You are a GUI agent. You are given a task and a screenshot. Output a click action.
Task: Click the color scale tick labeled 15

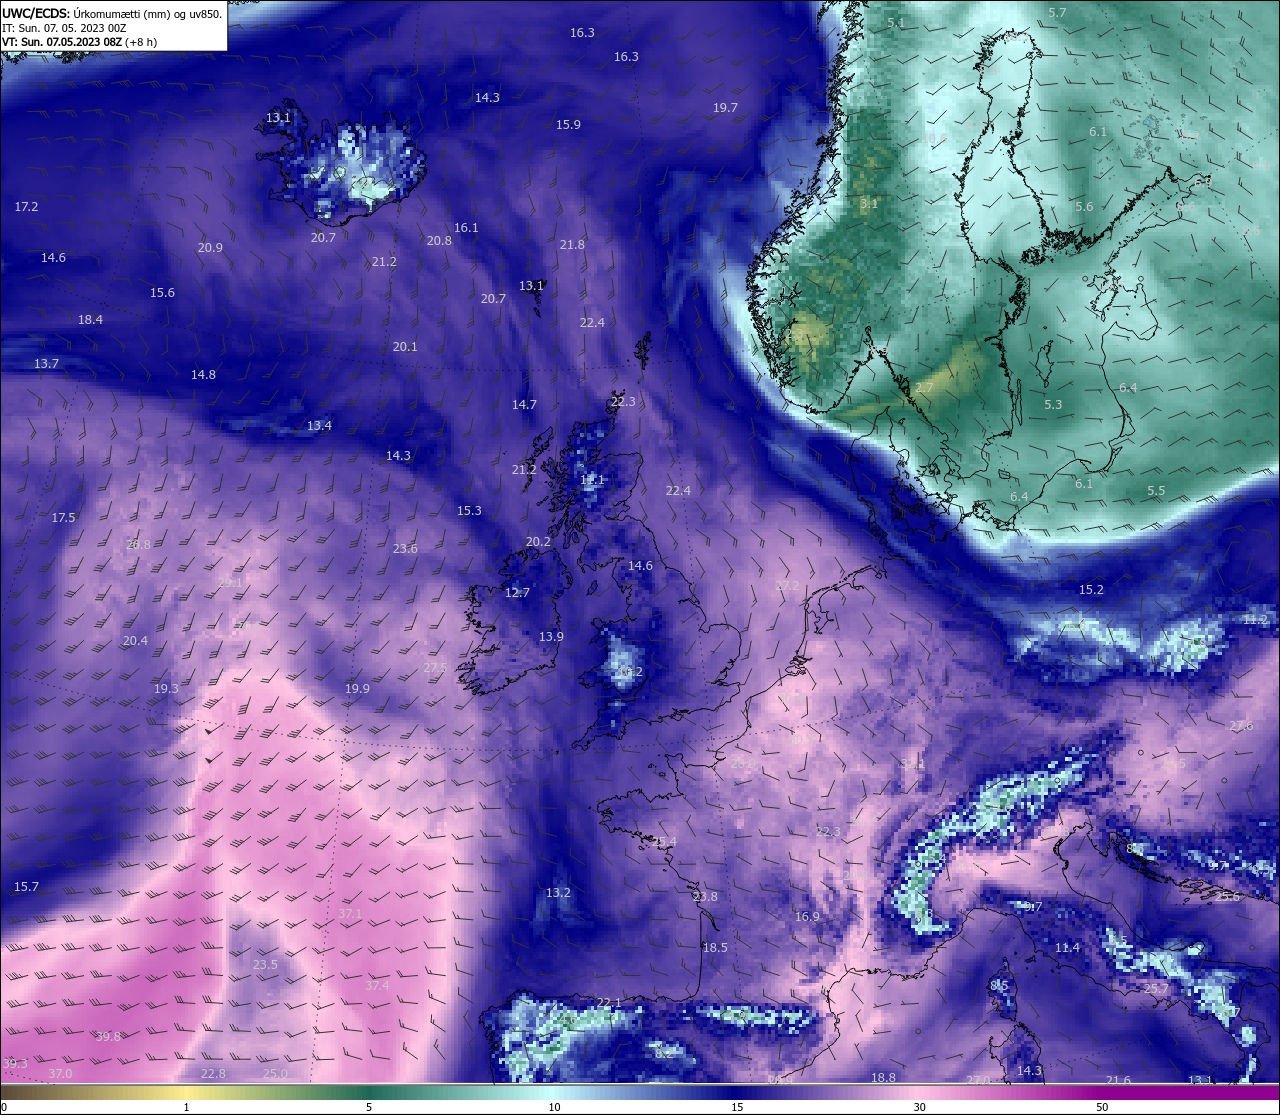coord(737,1107)
